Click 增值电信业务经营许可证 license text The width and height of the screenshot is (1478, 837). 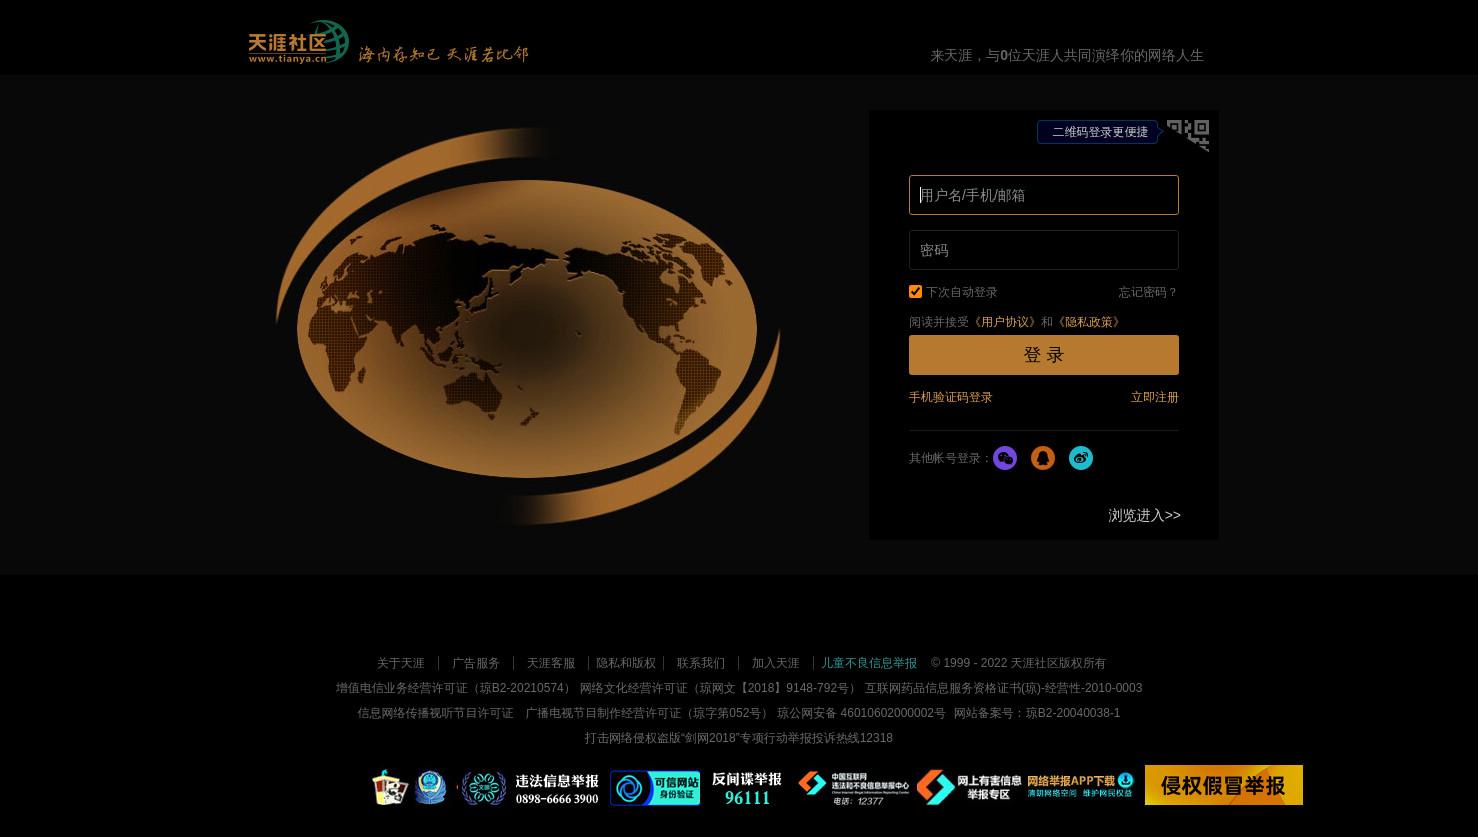tap(455, 688)
